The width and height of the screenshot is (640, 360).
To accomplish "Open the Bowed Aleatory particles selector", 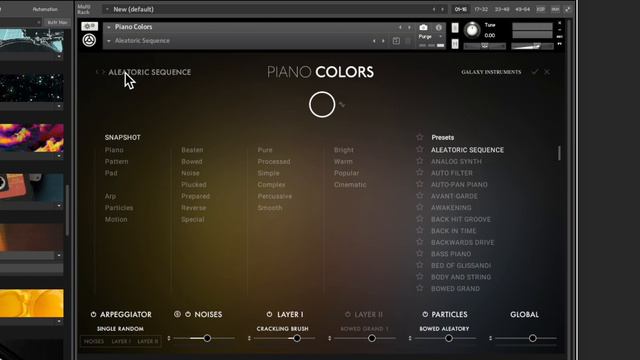I will point(444,329).
